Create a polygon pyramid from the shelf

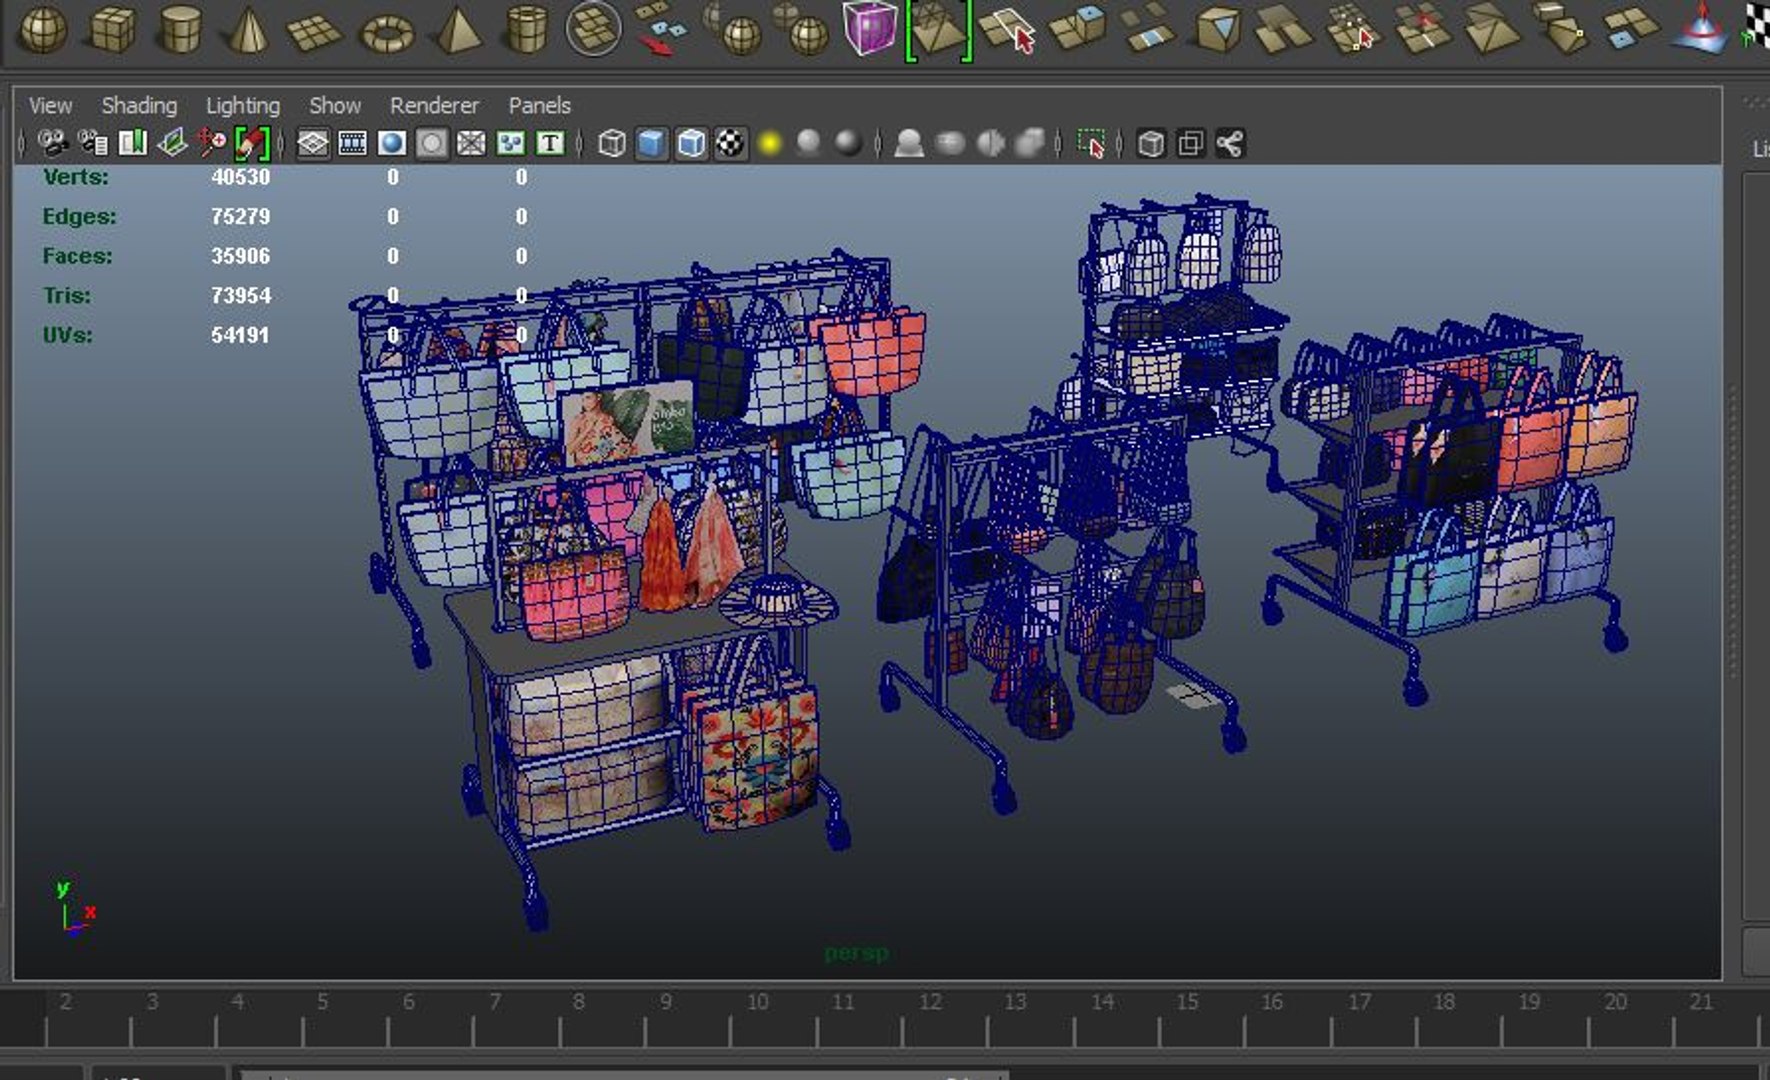[x=458, y=28]
